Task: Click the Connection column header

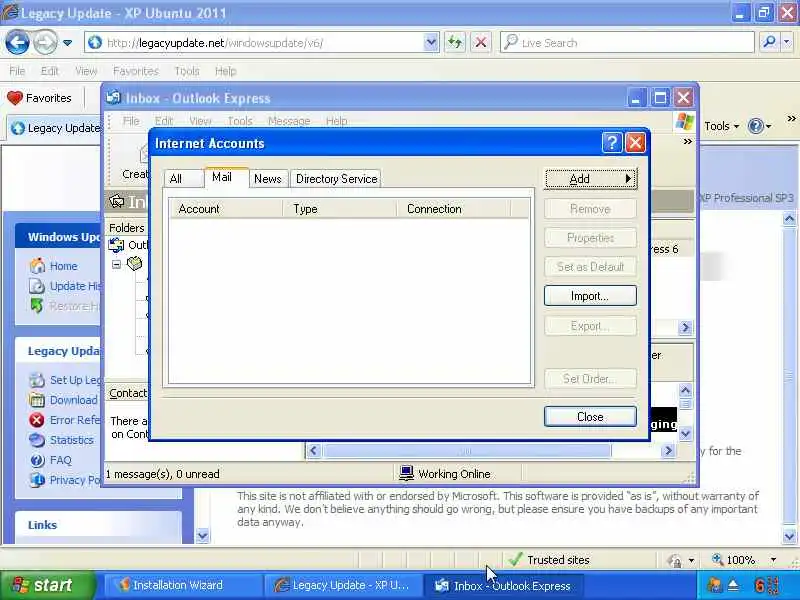Action: pyautogui.click(x=453, y=209)
